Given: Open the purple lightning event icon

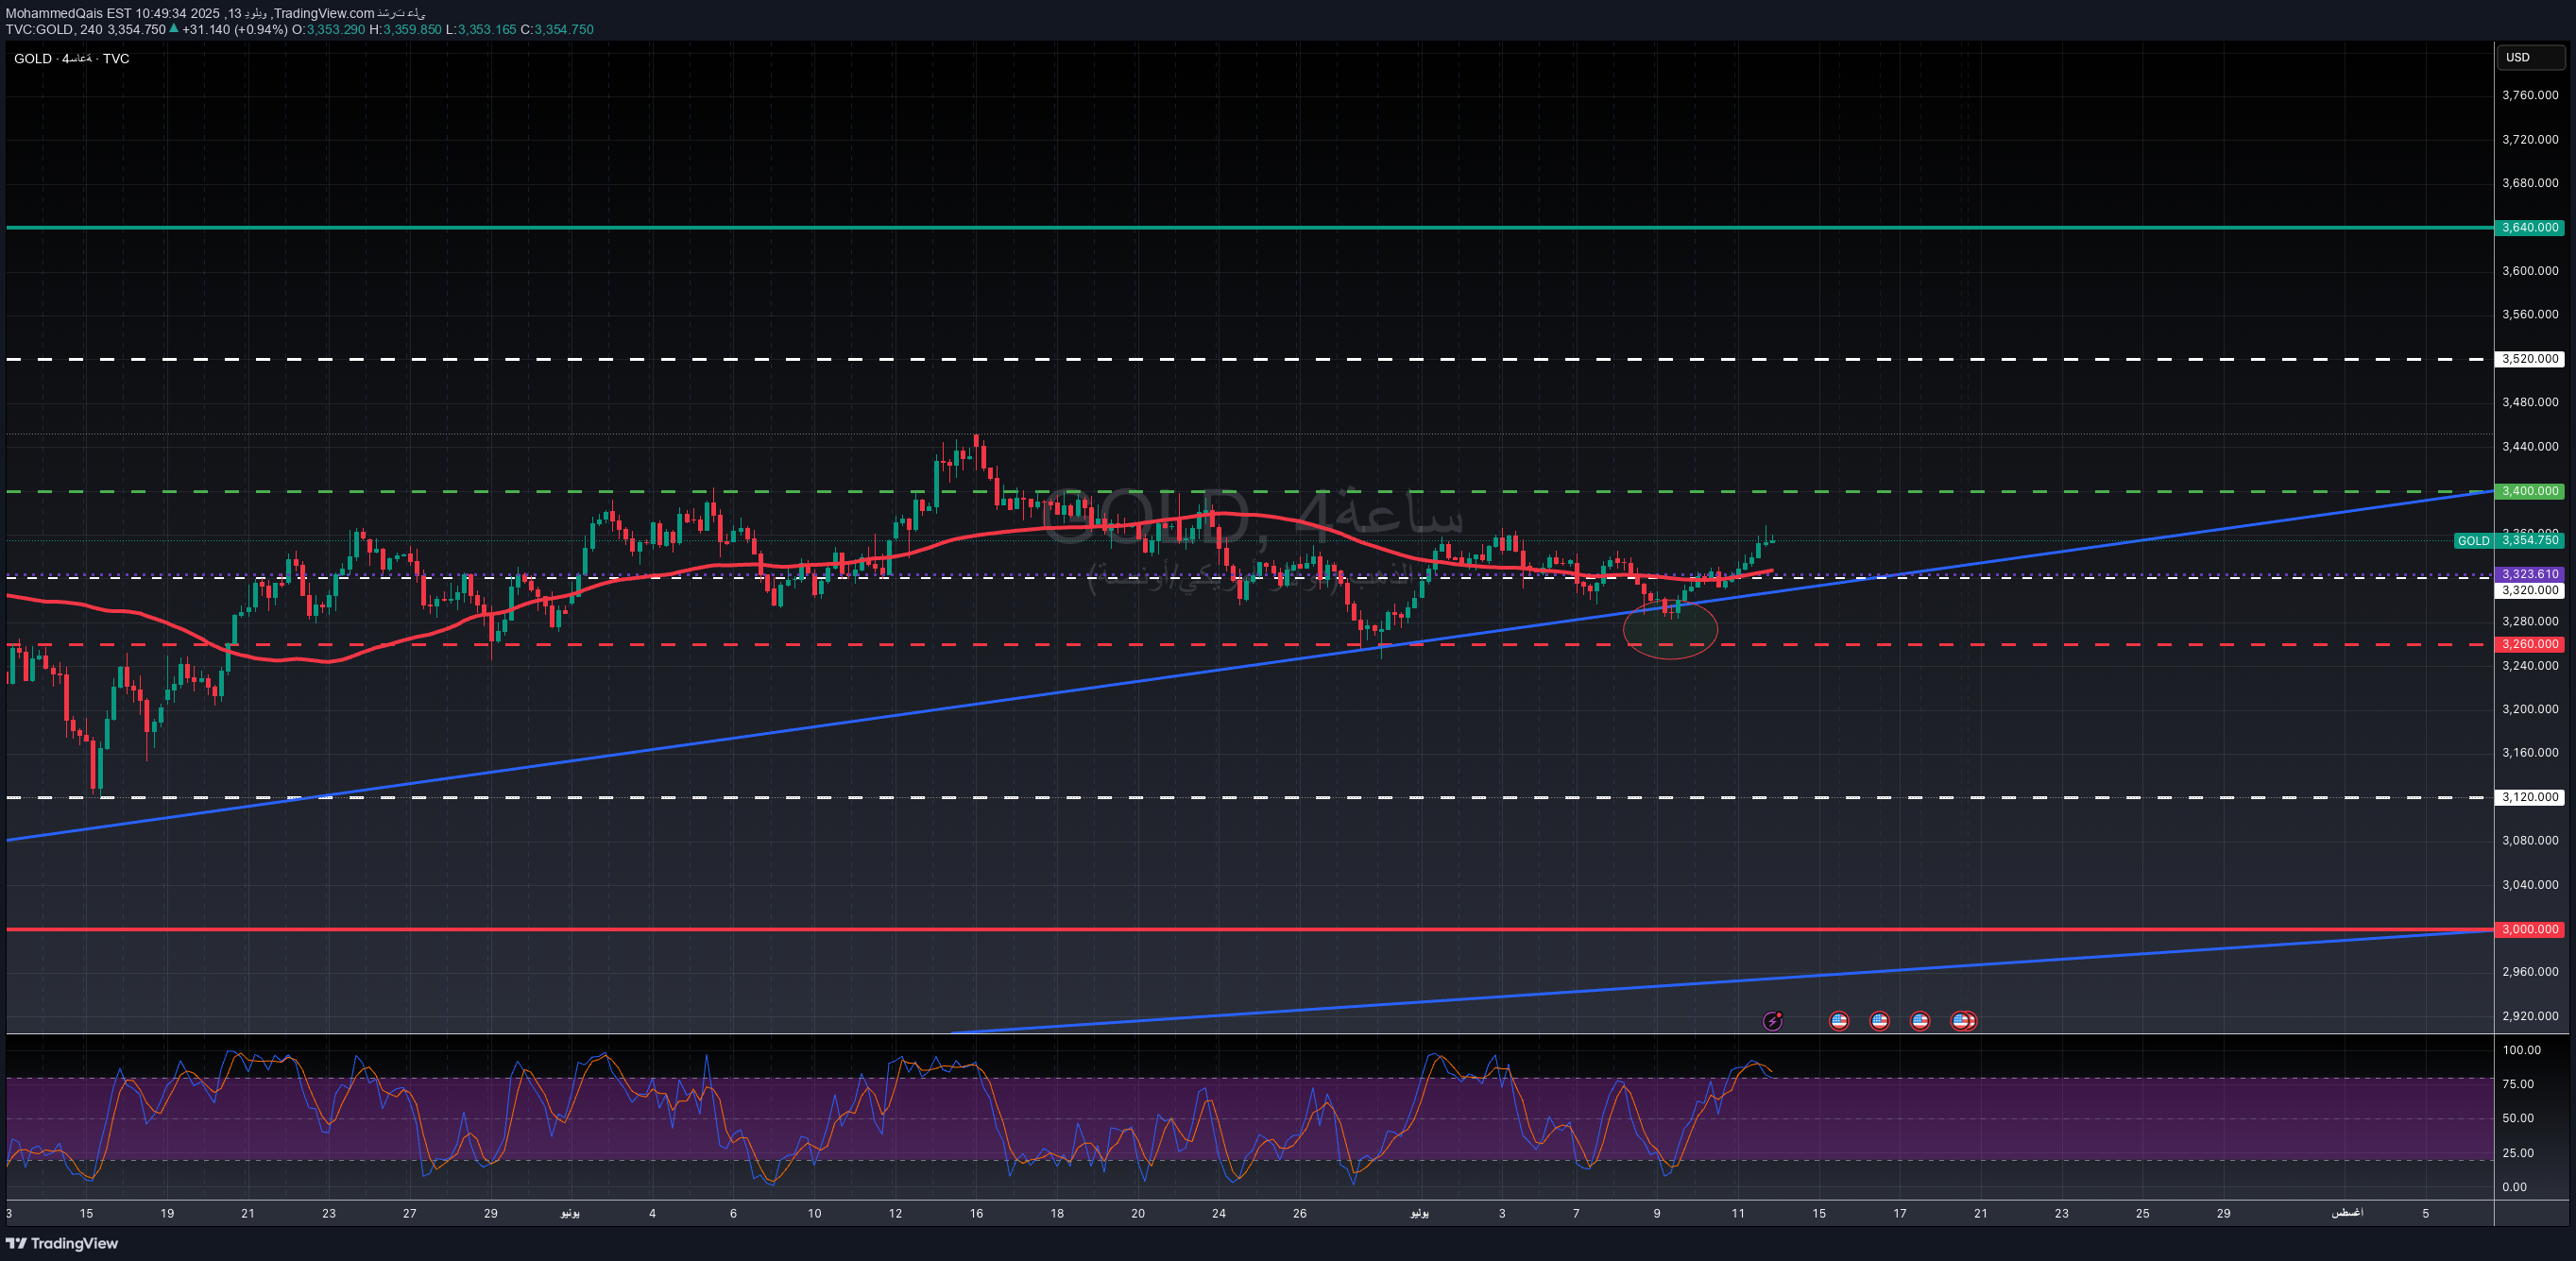Looking at the screenshot, I should click(x=1772, y=1021).
